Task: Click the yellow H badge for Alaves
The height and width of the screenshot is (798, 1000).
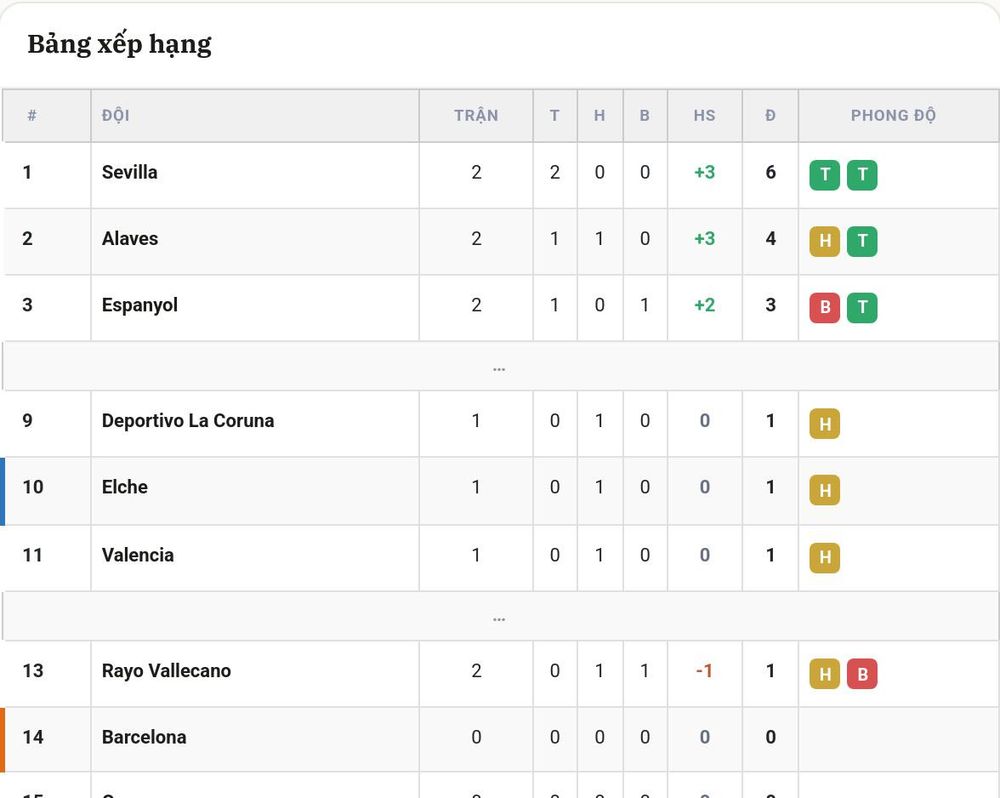Action: tap(825, 241)
